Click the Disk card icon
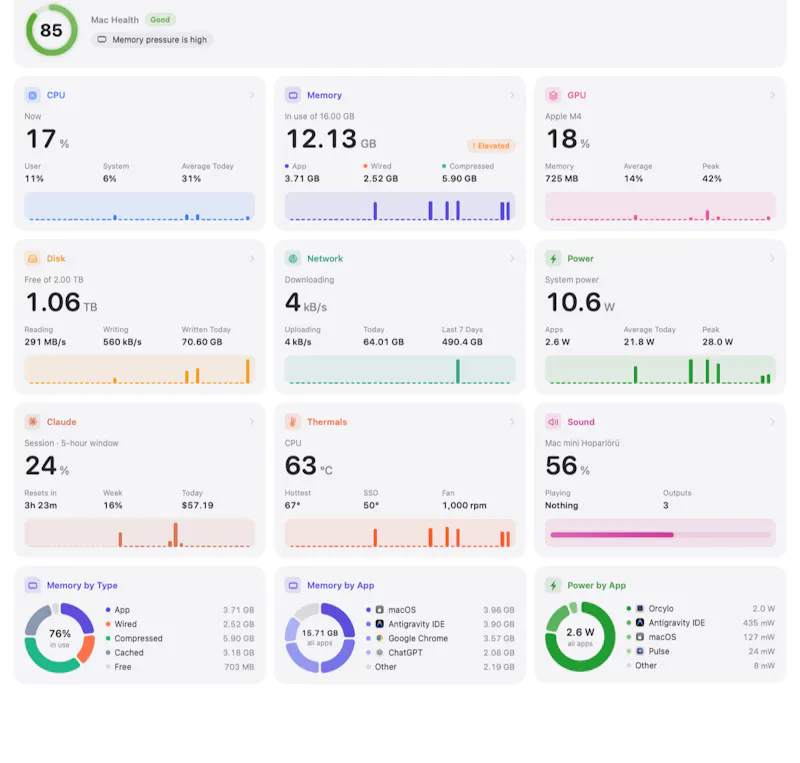Viewport: 800px width, 763px height. [33, 259]
